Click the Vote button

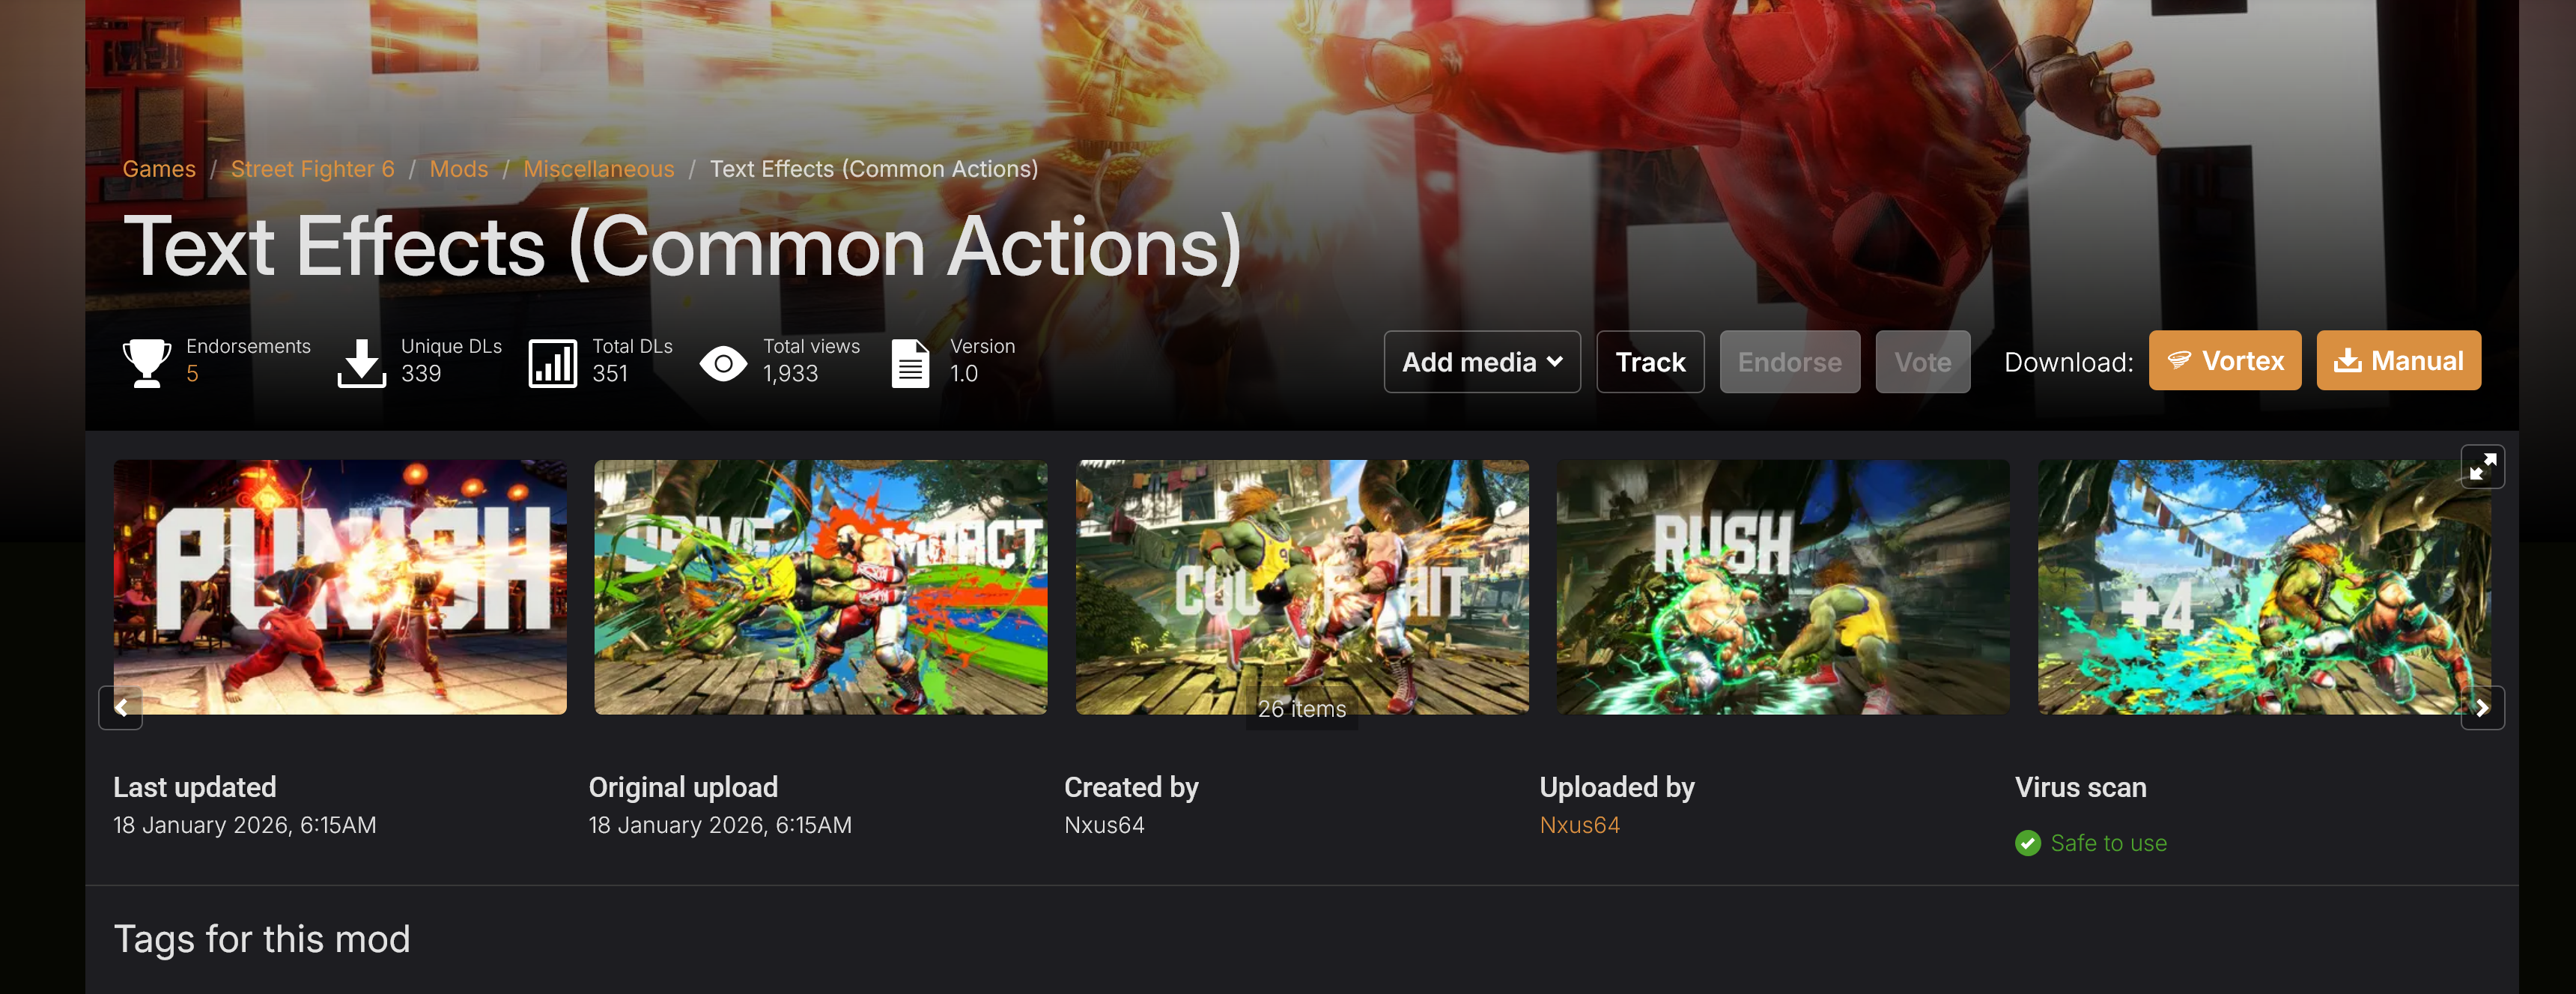[x=1922, y=362]
